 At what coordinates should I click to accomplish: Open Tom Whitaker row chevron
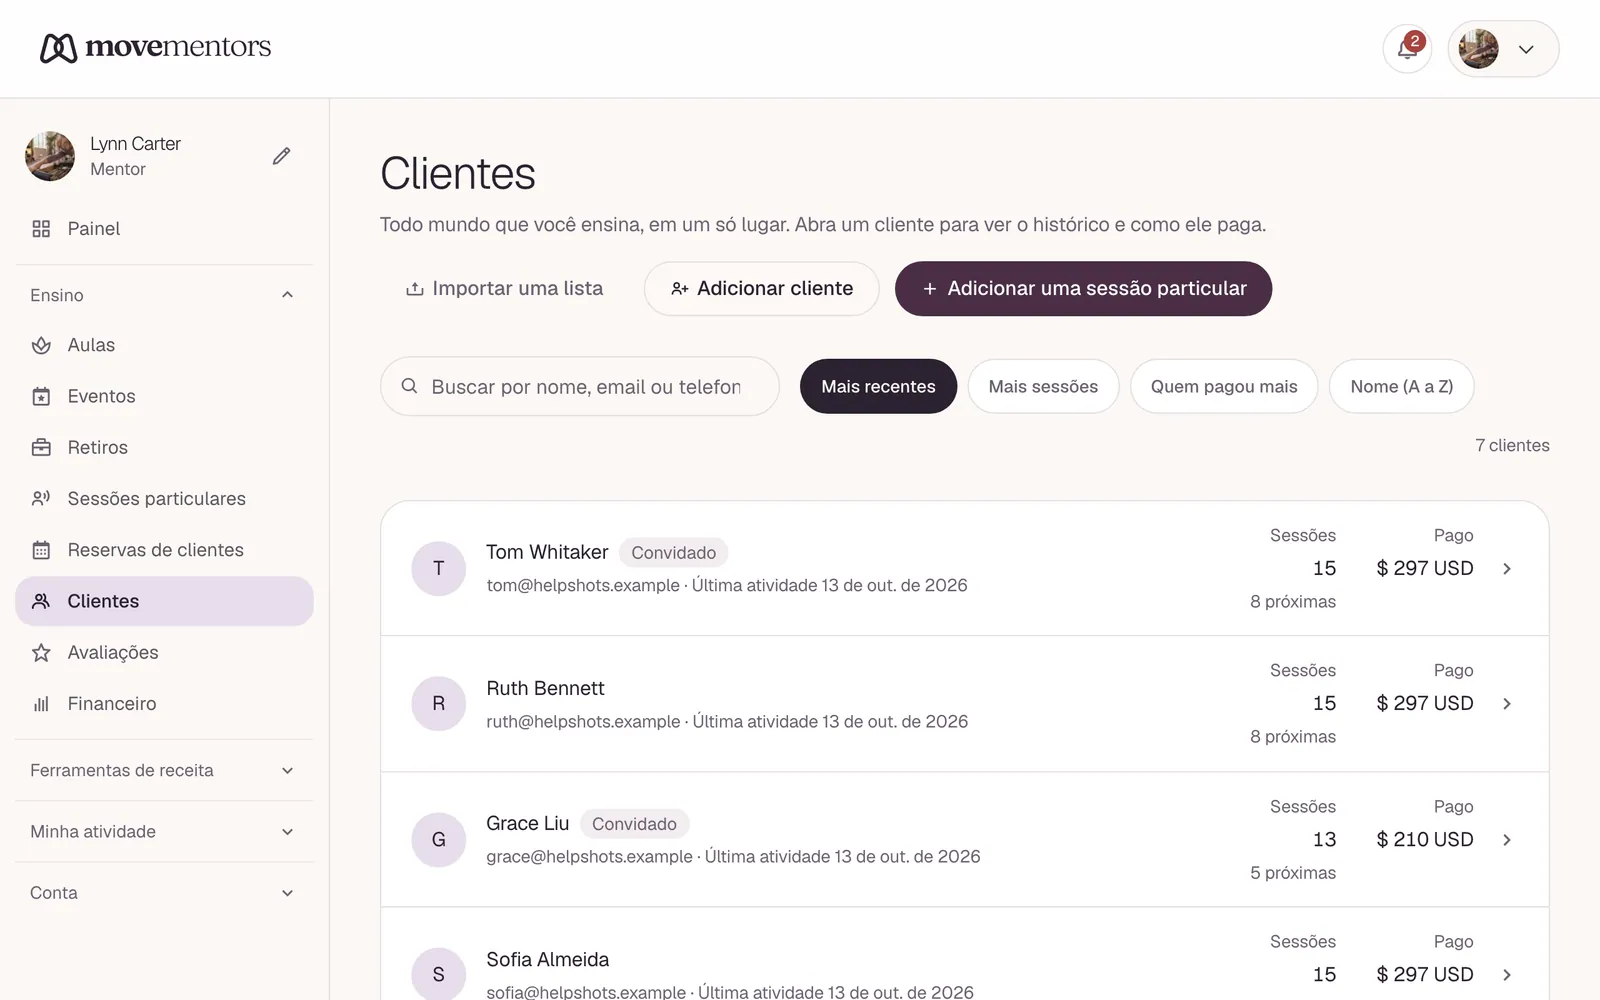[x=1507, y=569]
